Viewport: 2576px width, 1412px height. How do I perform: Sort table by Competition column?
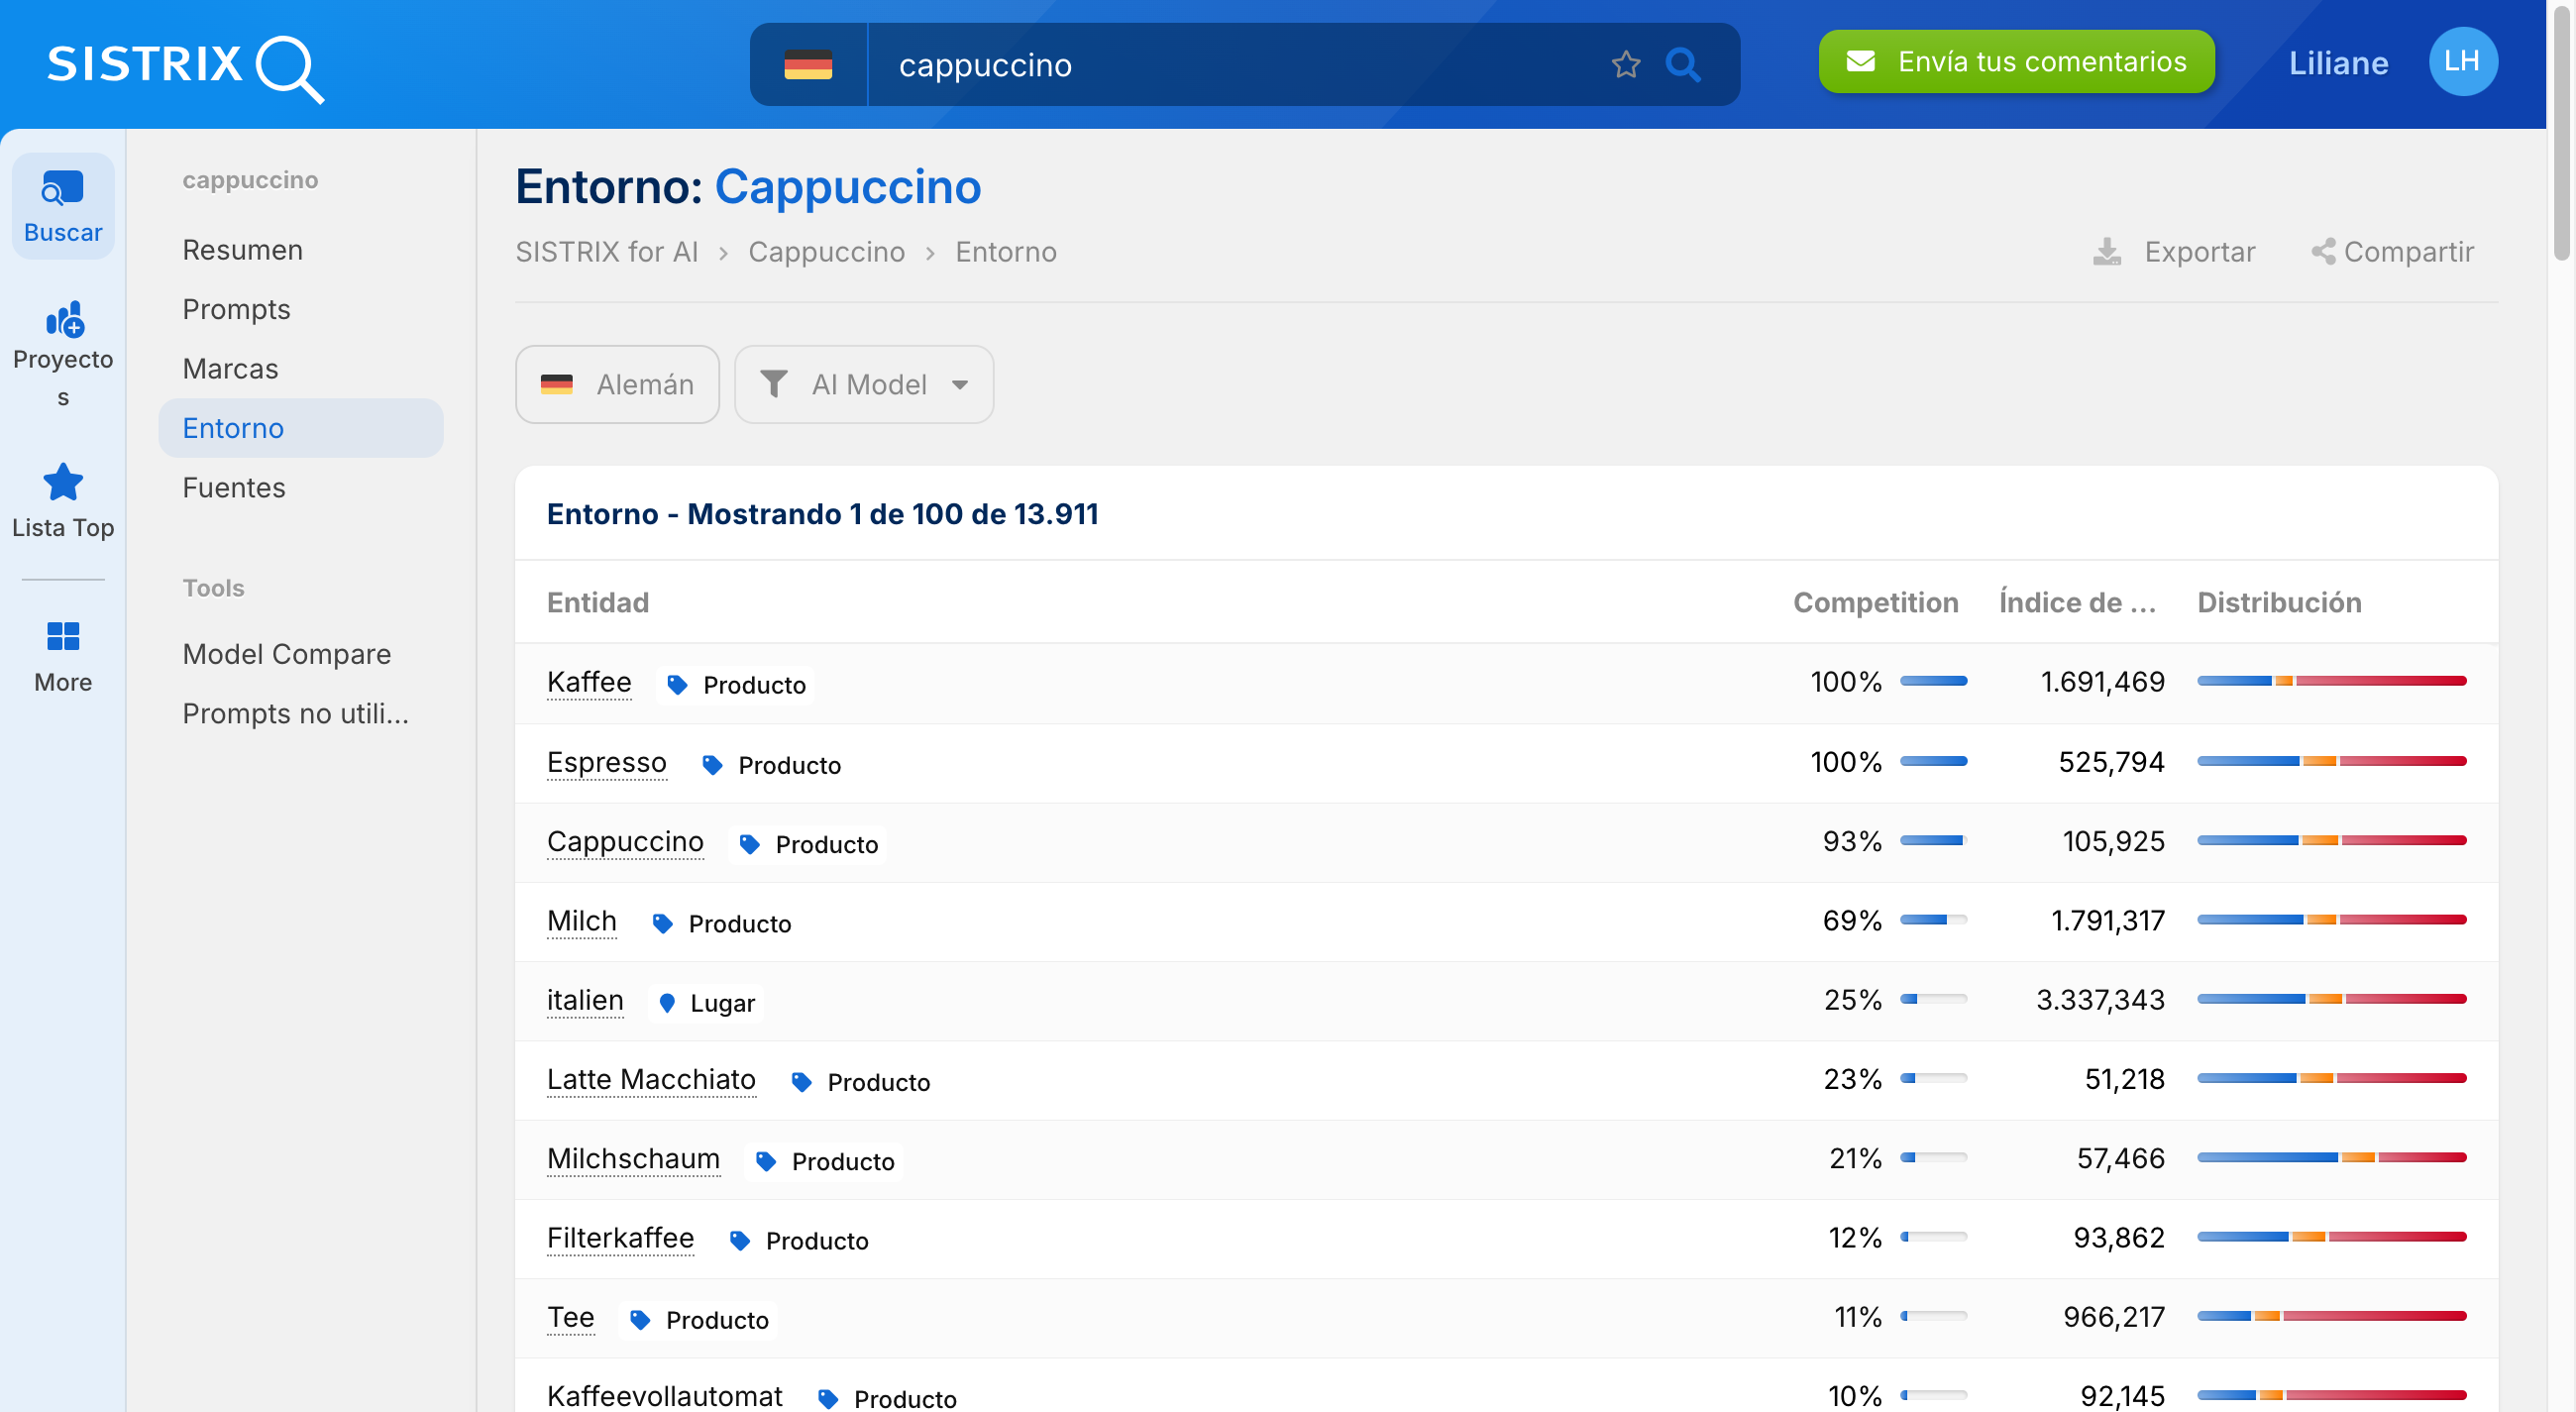[x=1874, y=603]
